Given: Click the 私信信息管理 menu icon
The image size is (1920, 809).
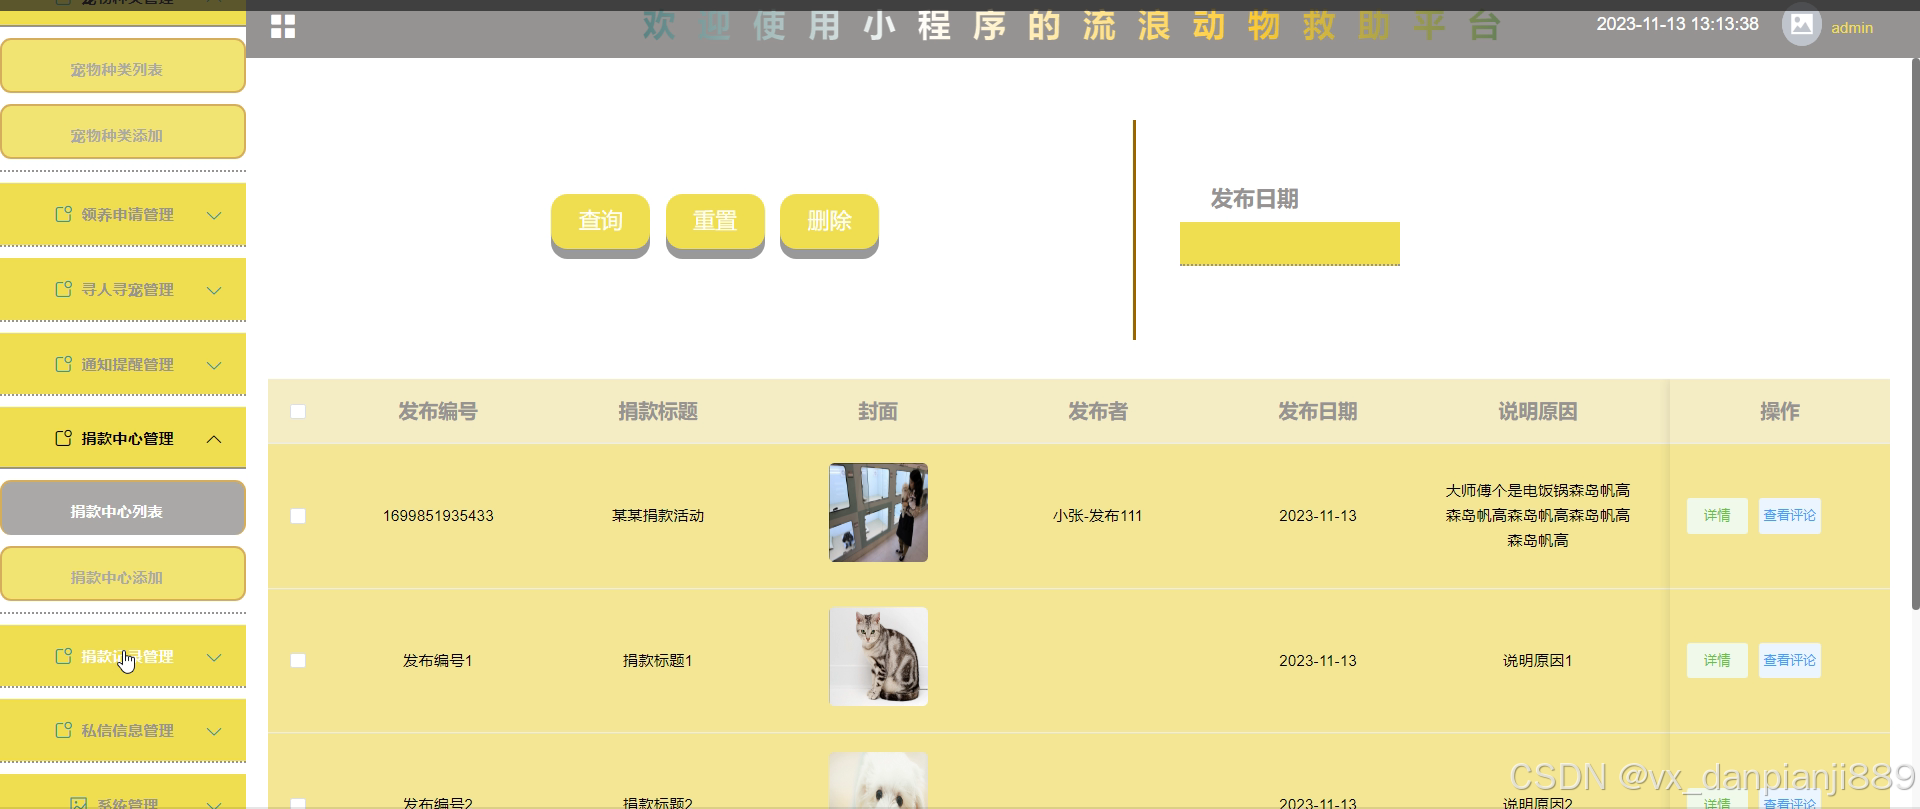Looking at the screenshot, I should coord(63,730).
